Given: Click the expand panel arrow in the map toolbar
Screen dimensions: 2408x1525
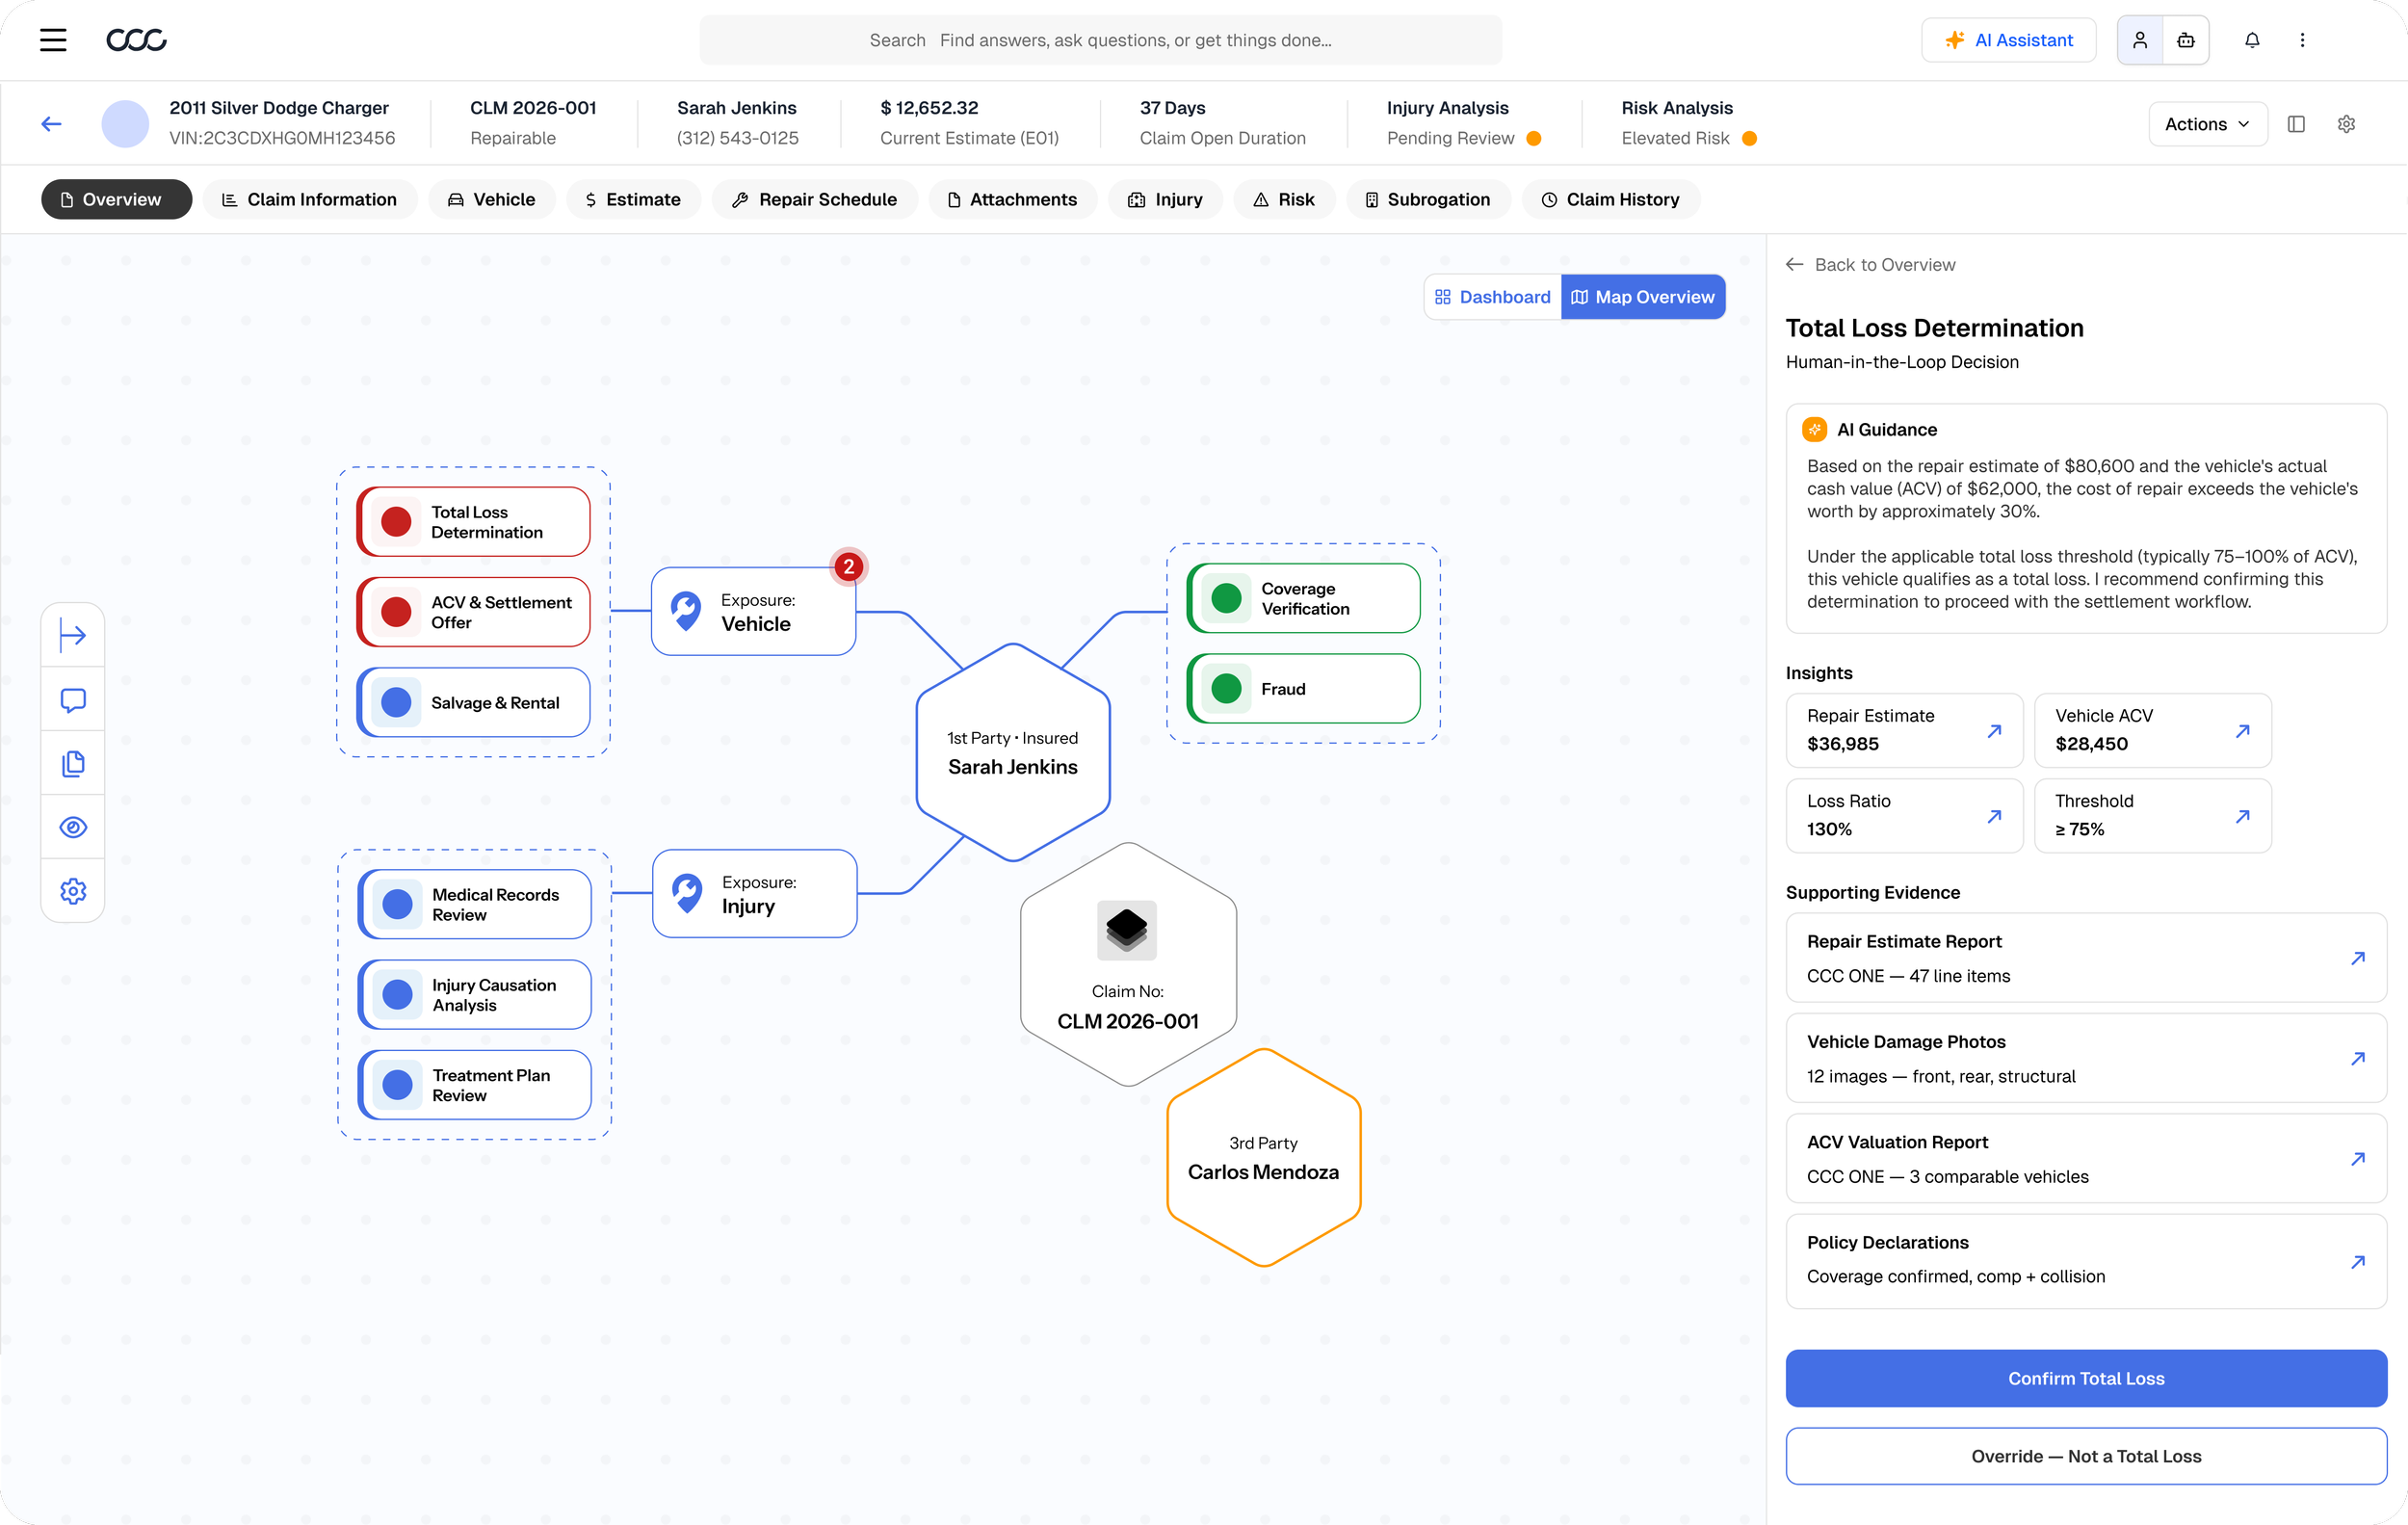Looking at the screenshot, I should click(73, 635).
